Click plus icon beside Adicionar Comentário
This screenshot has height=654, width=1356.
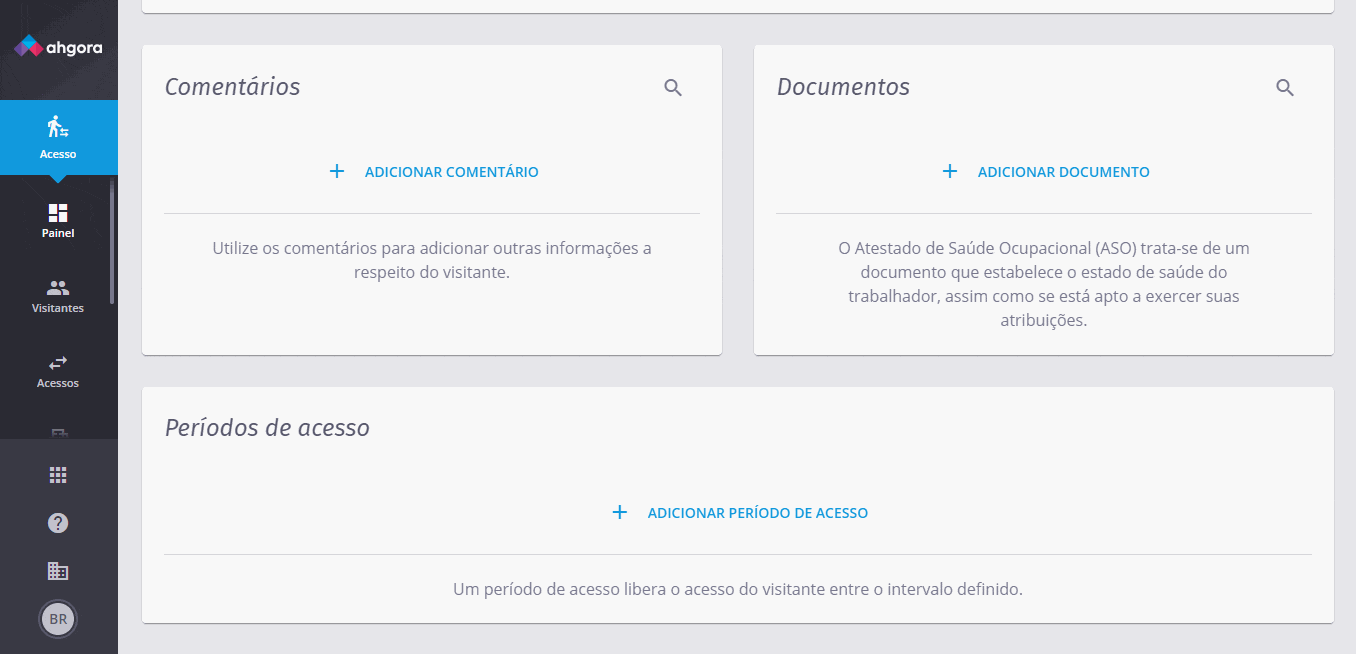(x=337, y=171)
